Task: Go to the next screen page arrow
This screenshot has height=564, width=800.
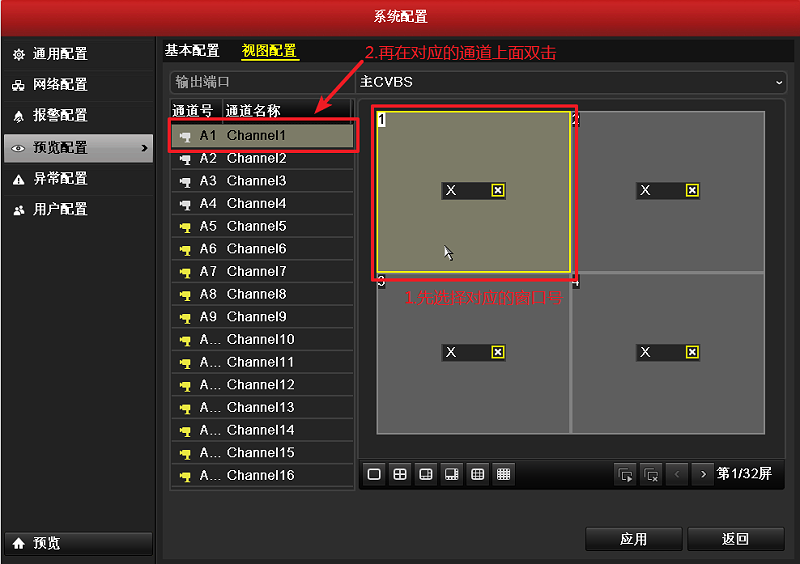Action: click(x=704, y=474)
